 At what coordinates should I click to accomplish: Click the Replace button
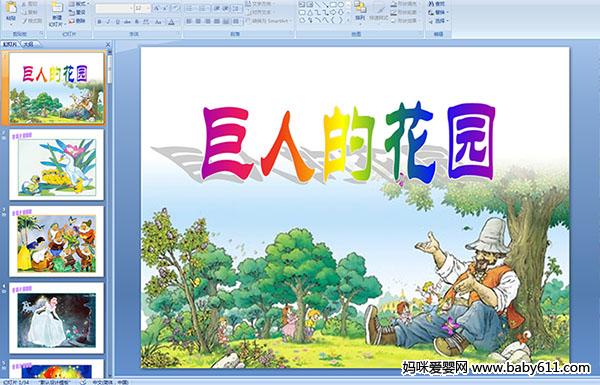click(437, 12)
